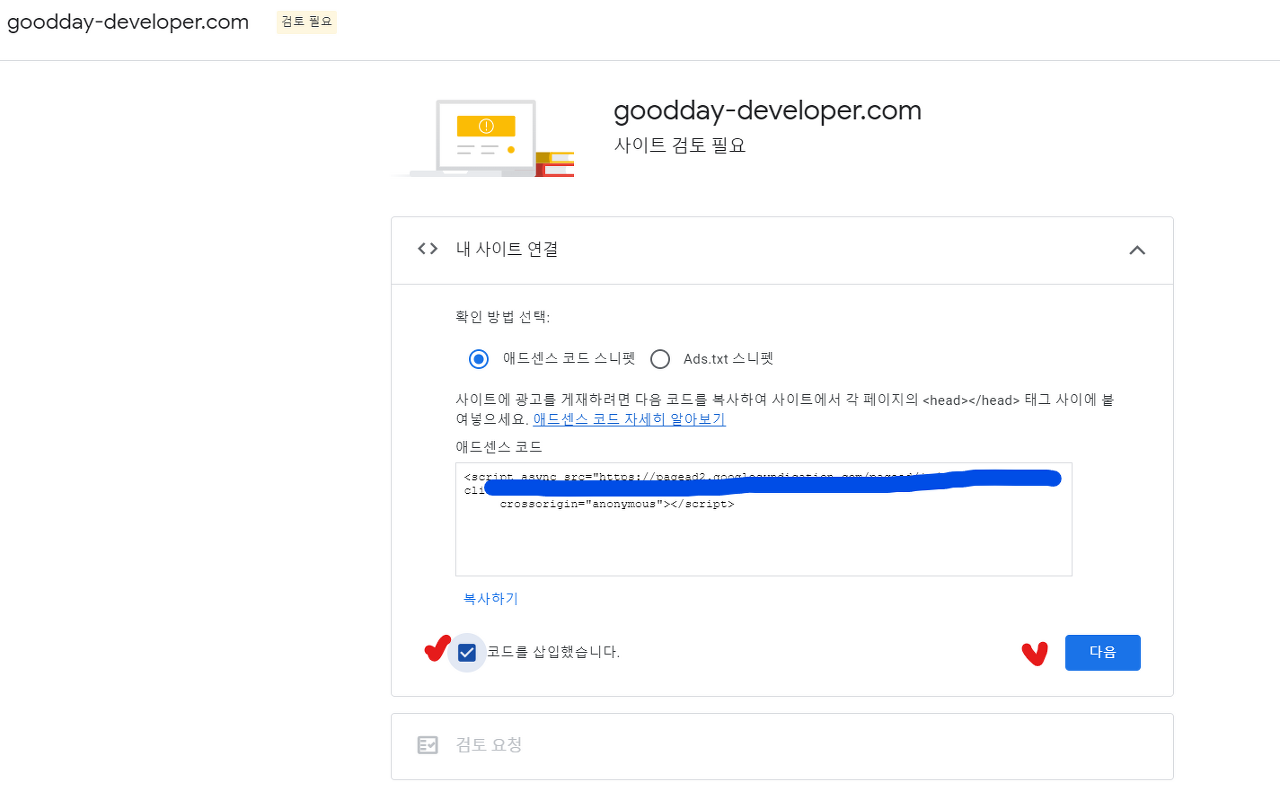Click the site review illustration image
This screenshot has width=1280, height=800.
pyautogui.click(x=484, y=138)
